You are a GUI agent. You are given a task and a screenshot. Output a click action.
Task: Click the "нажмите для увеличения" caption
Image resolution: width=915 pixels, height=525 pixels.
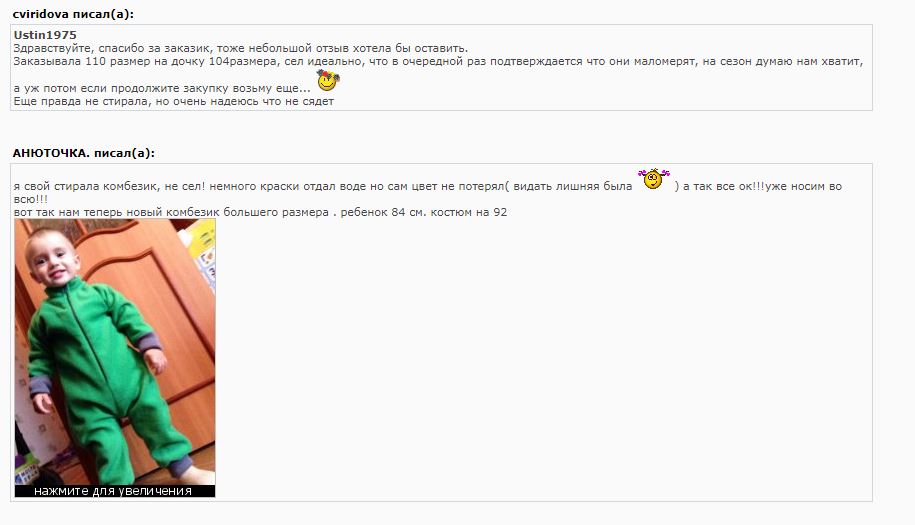(x=113, y=491)
